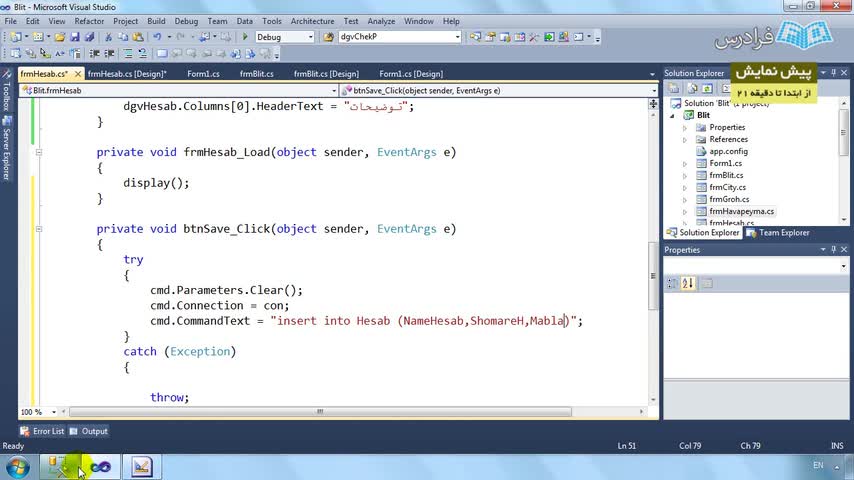Click Show All Files icon in Solution Explorer
854x480 pixels.
click(x=692, y=88)
